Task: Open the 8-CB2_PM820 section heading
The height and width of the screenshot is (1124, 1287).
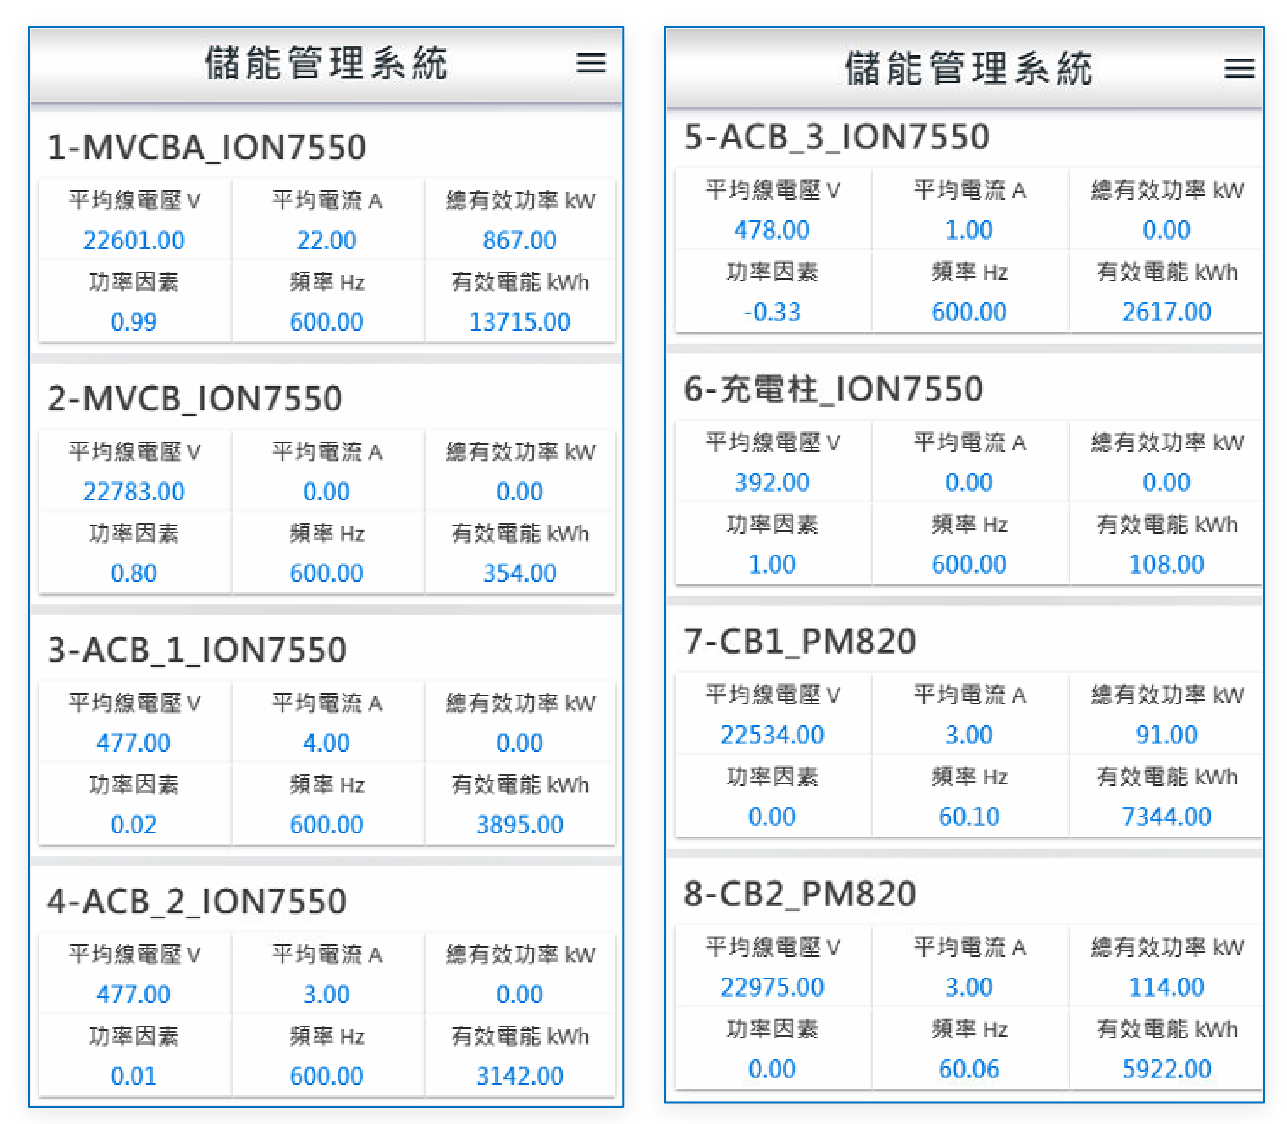Action: (x=800, y=893)
